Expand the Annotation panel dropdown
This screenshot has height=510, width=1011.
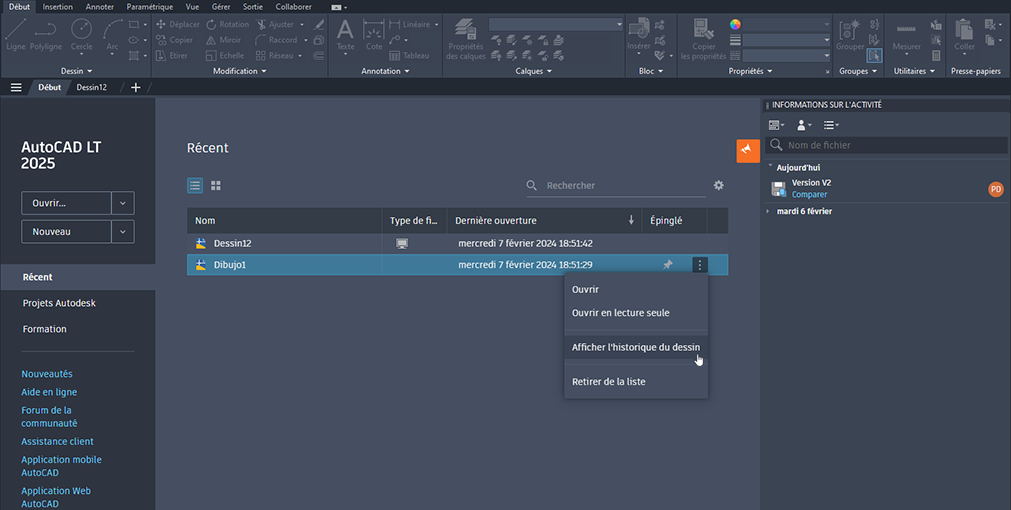point(385,71)
